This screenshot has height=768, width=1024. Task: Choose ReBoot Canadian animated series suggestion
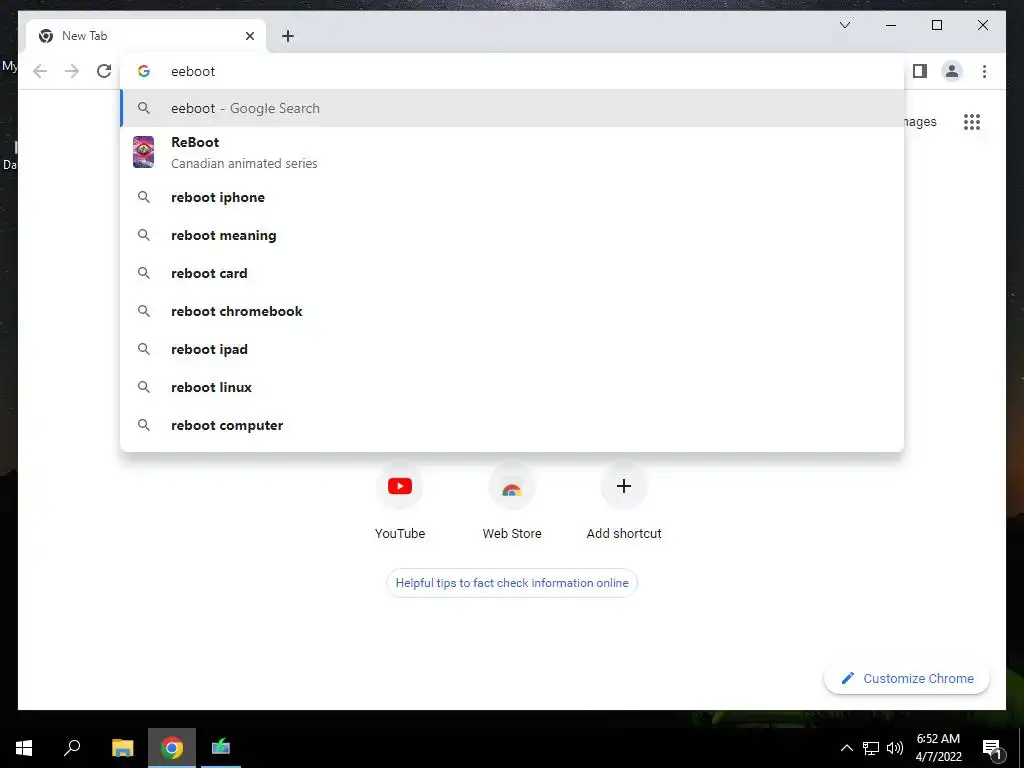[512, 152]
